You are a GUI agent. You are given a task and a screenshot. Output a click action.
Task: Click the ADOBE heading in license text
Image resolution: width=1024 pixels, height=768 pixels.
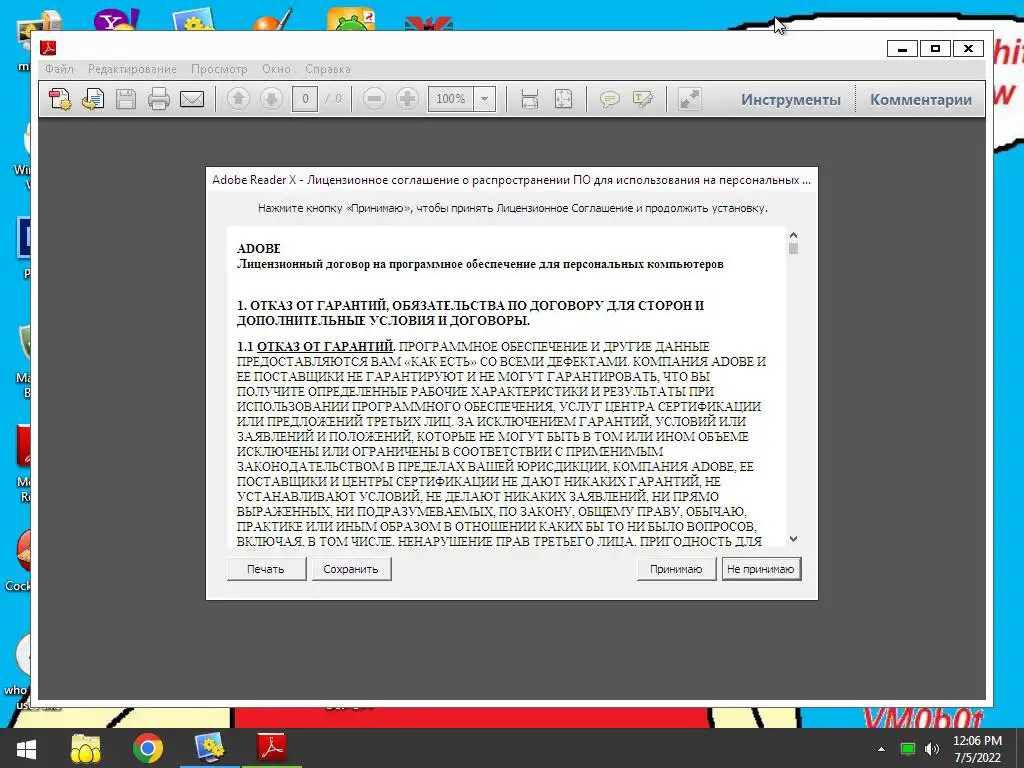click(259, 248)
